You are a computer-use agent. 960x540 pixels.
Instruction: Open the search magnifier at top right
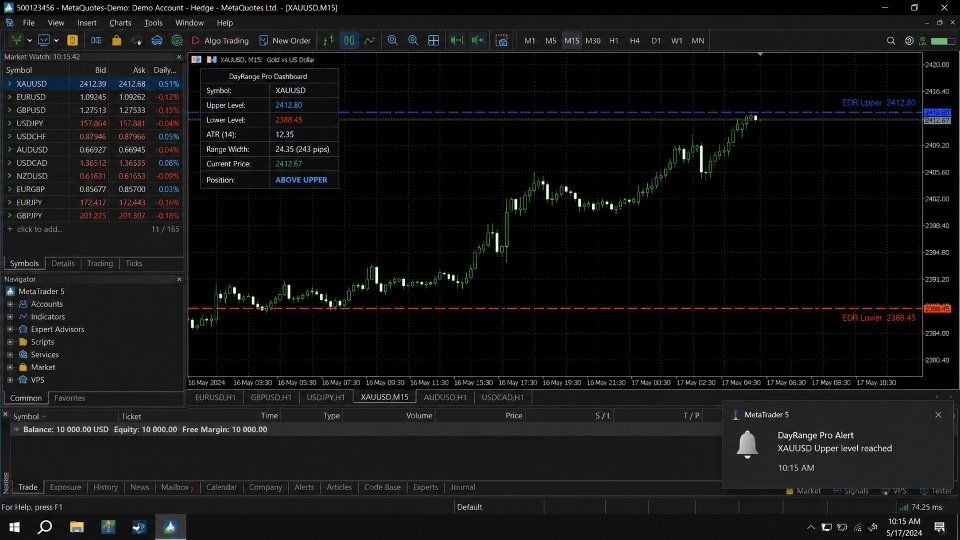(891, 40)
